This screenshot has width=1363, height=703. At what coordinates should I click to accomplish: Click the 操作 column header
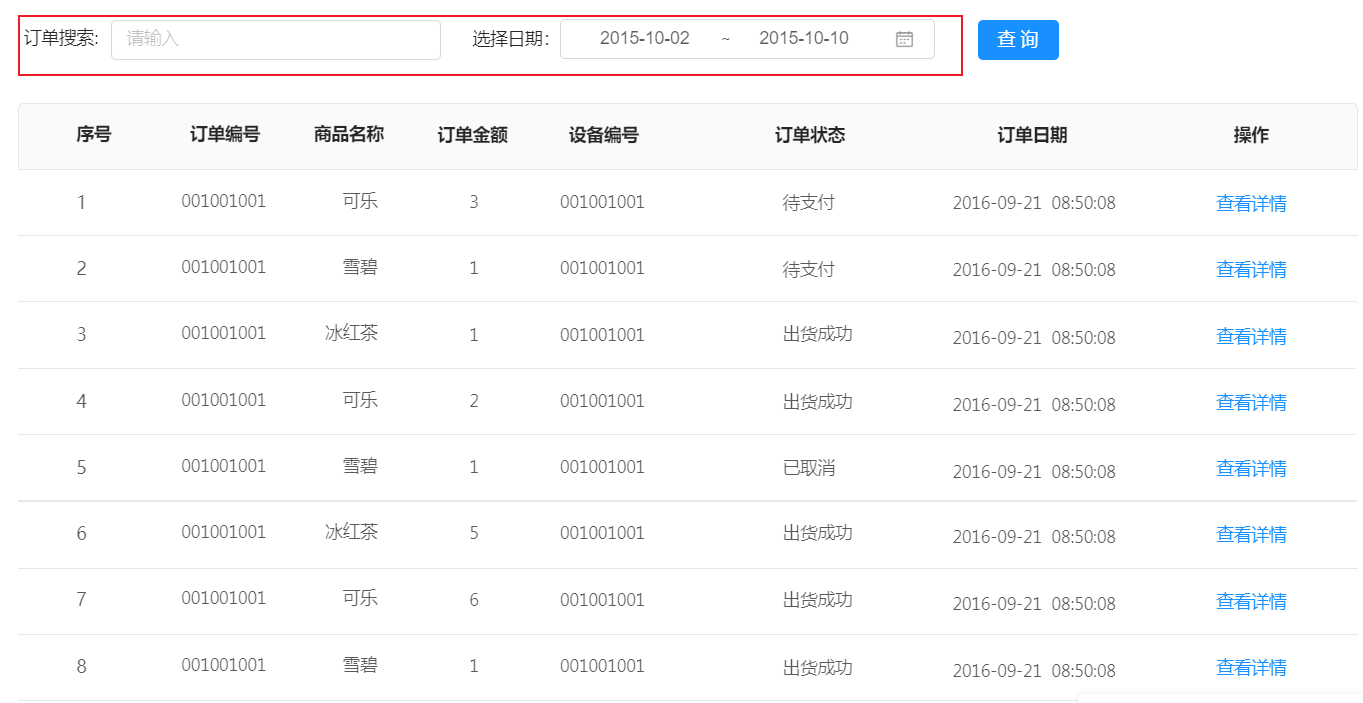(x=1251, y=135)
